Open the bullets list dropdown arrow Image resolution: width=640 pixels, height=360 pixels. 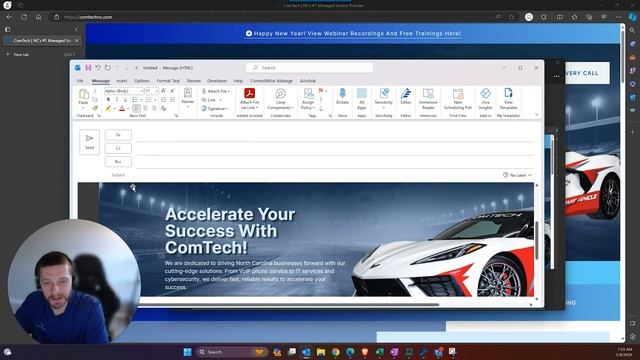[141, 100]
